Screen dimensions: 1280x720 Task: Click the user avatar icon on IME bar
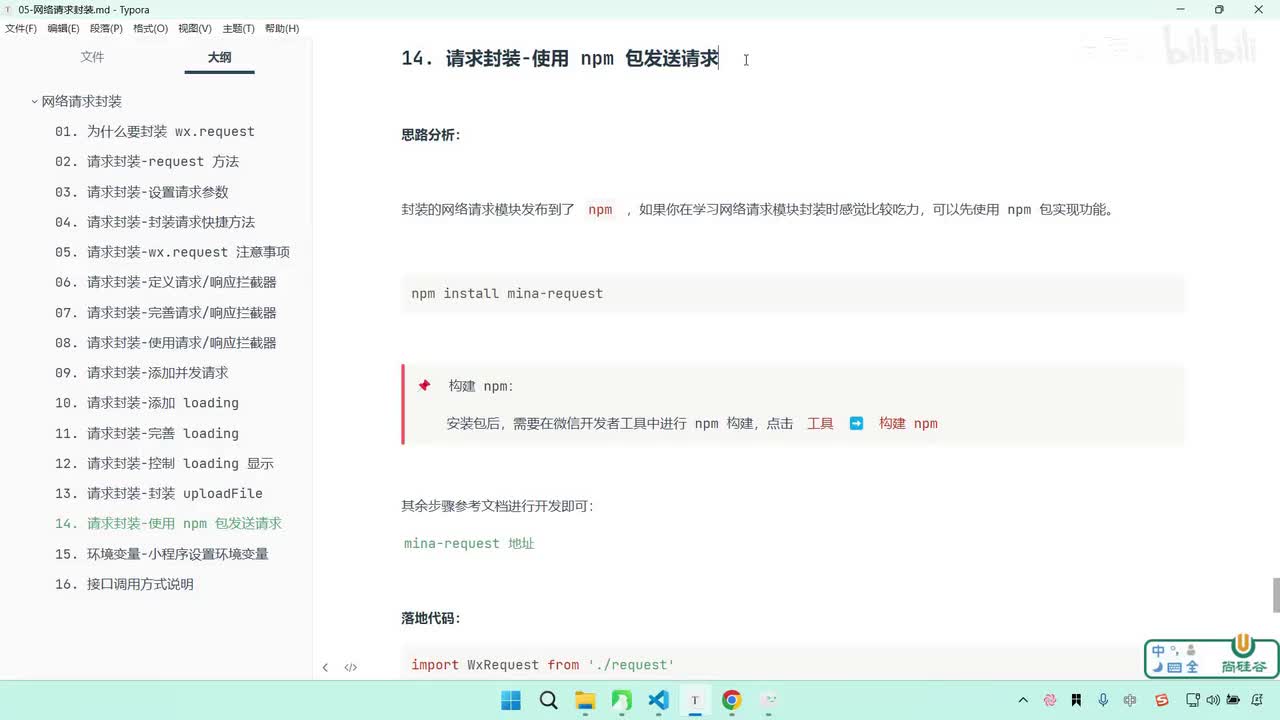tap(1191, 650)
